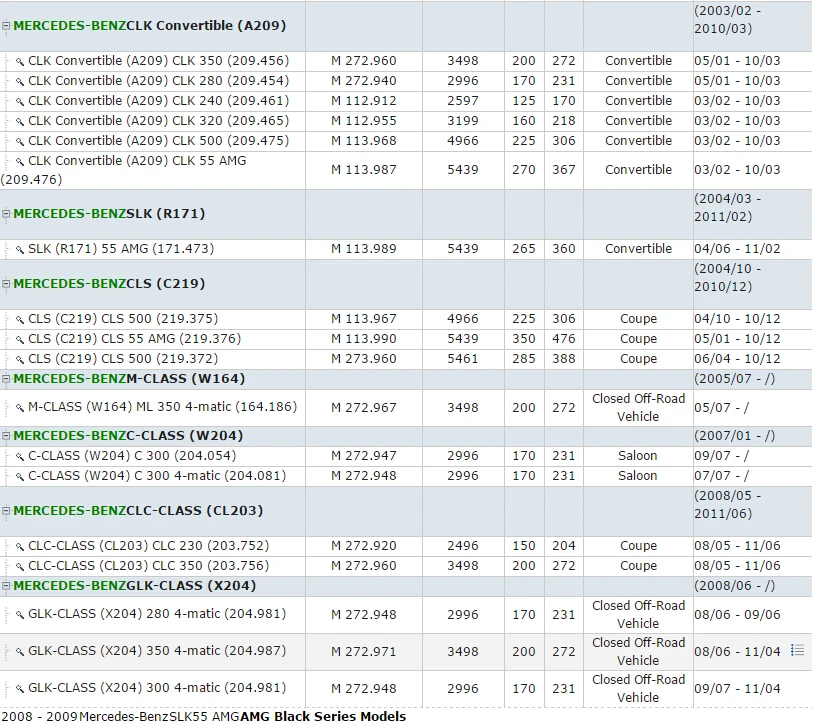The height and width of the screenshot is (726, 813).
Task: Click magnifier icon beside CLS 500 (219.372)
Action: [x=20, y=360]
